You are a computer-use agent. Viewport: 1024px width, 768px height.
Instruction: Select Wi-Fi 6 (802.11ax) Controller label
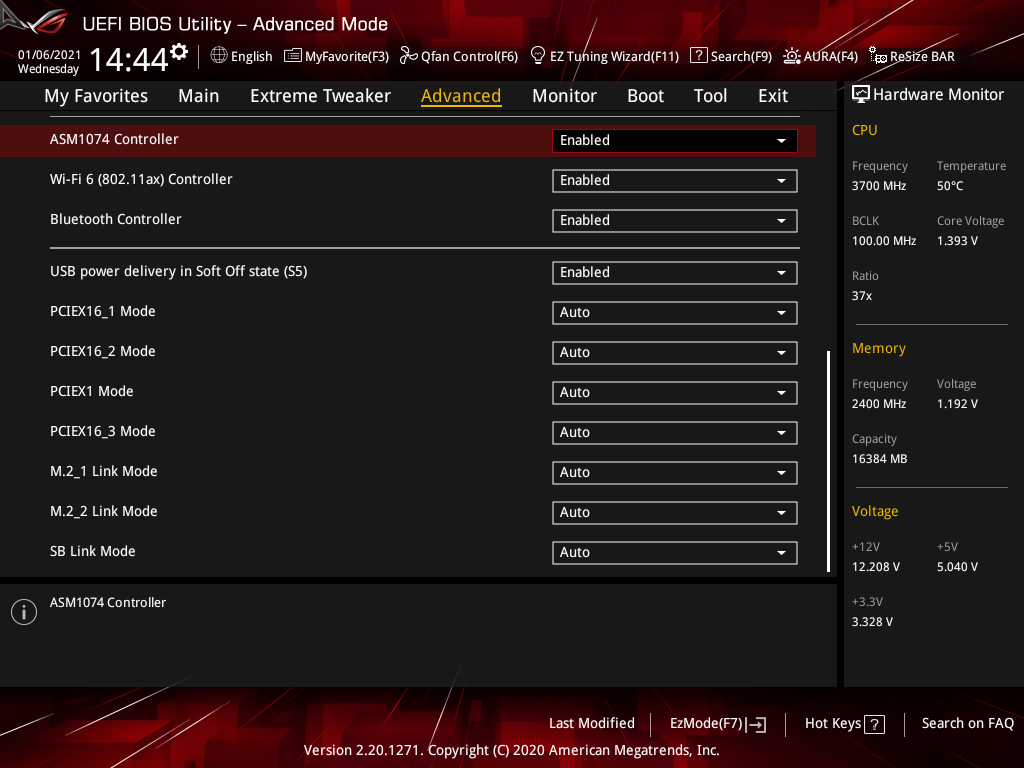point(141,180)
